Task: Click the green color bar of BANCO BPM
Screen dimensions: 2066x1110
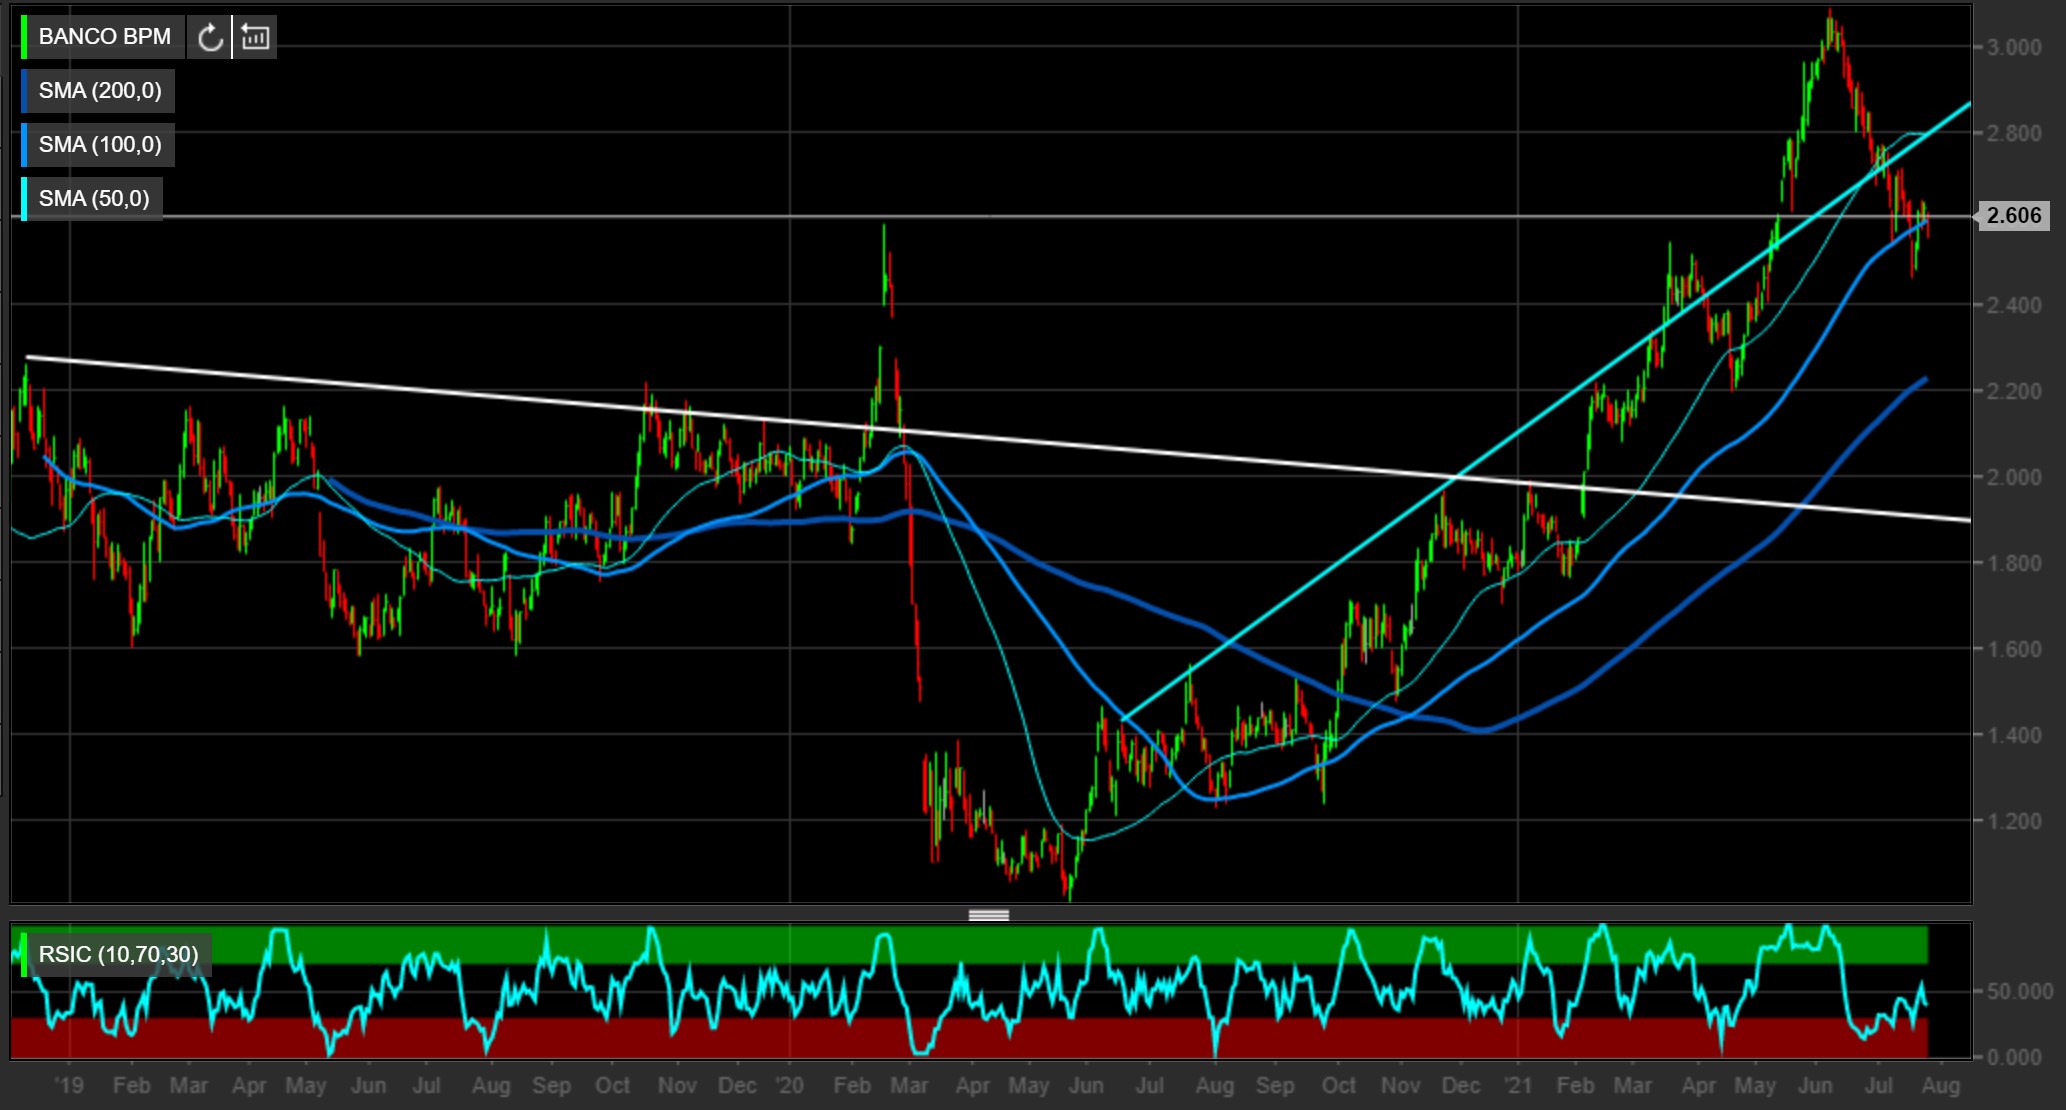Action: click(x=24, y=37)
